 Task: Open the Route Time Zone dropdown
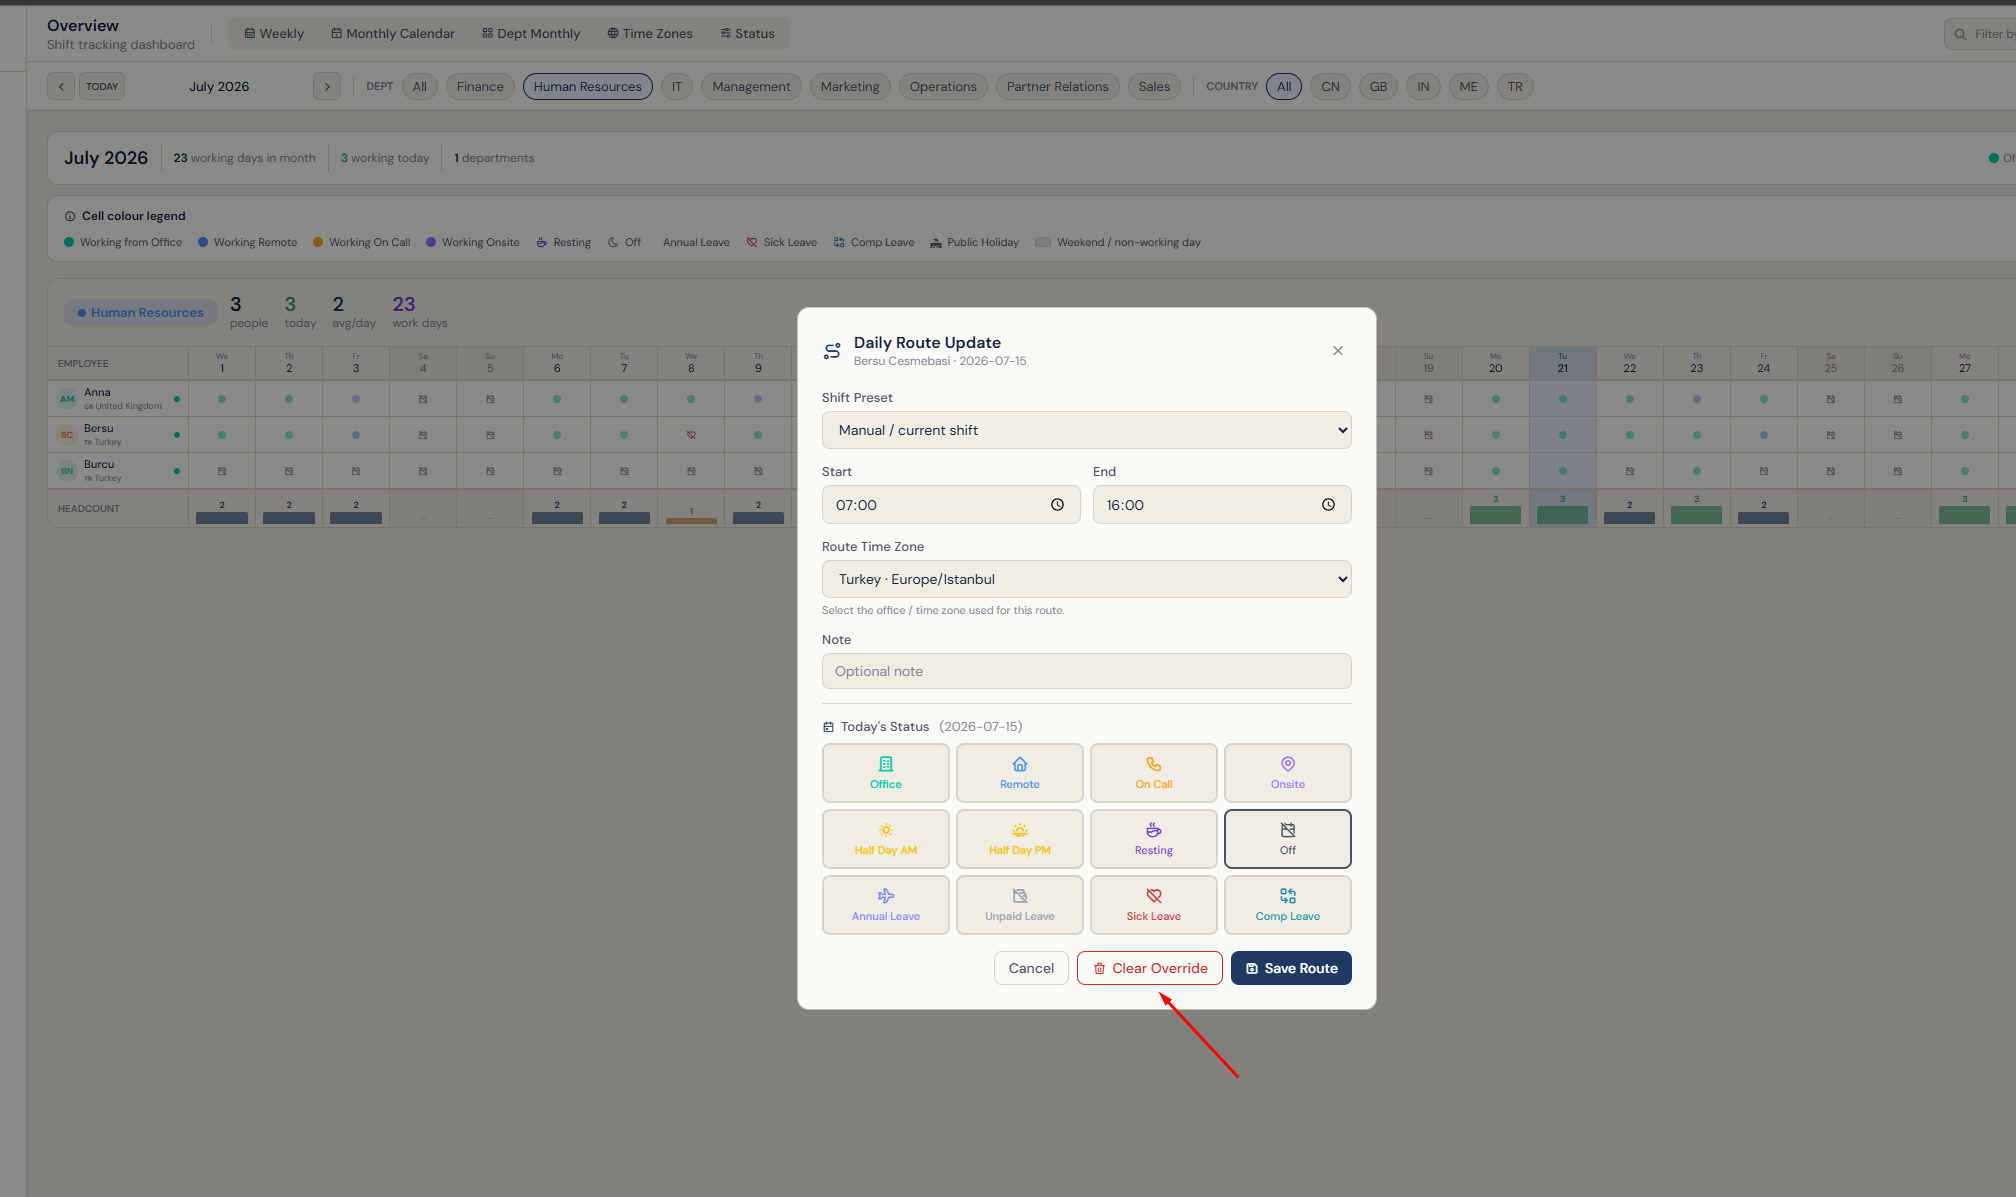tap(1086, 579)
